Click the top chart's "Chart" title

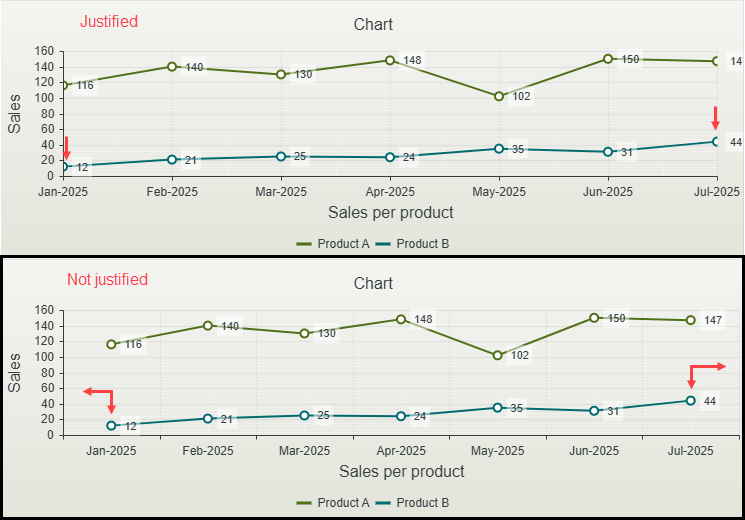373,24
